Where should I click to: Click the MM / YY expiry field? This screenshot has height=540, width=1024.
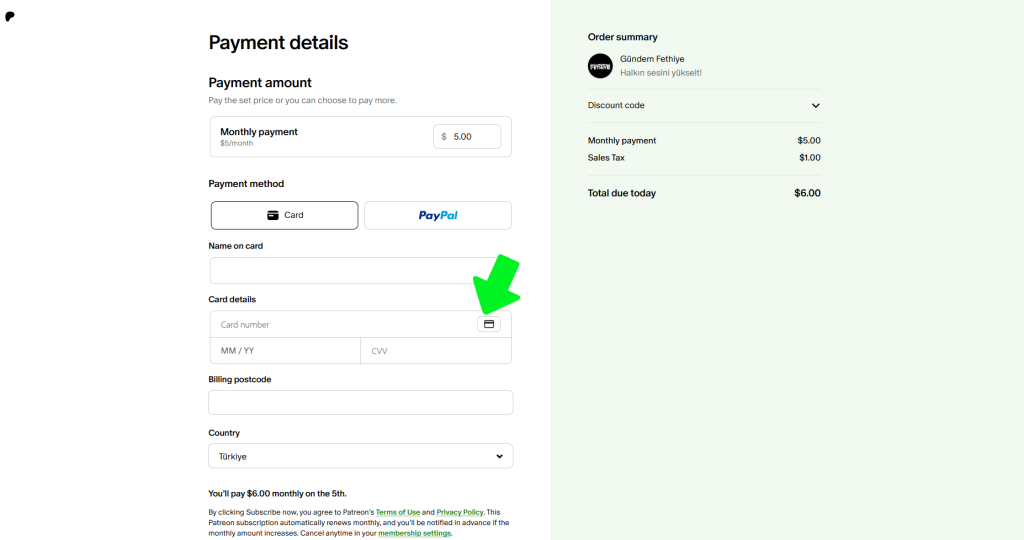pos(284,351)
